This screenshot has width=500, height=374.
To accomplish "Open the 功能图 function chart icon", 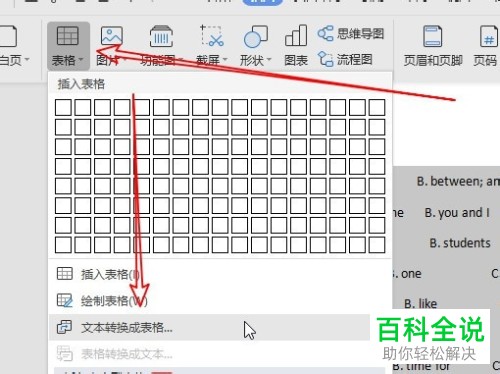I will [x=161, y=36].
